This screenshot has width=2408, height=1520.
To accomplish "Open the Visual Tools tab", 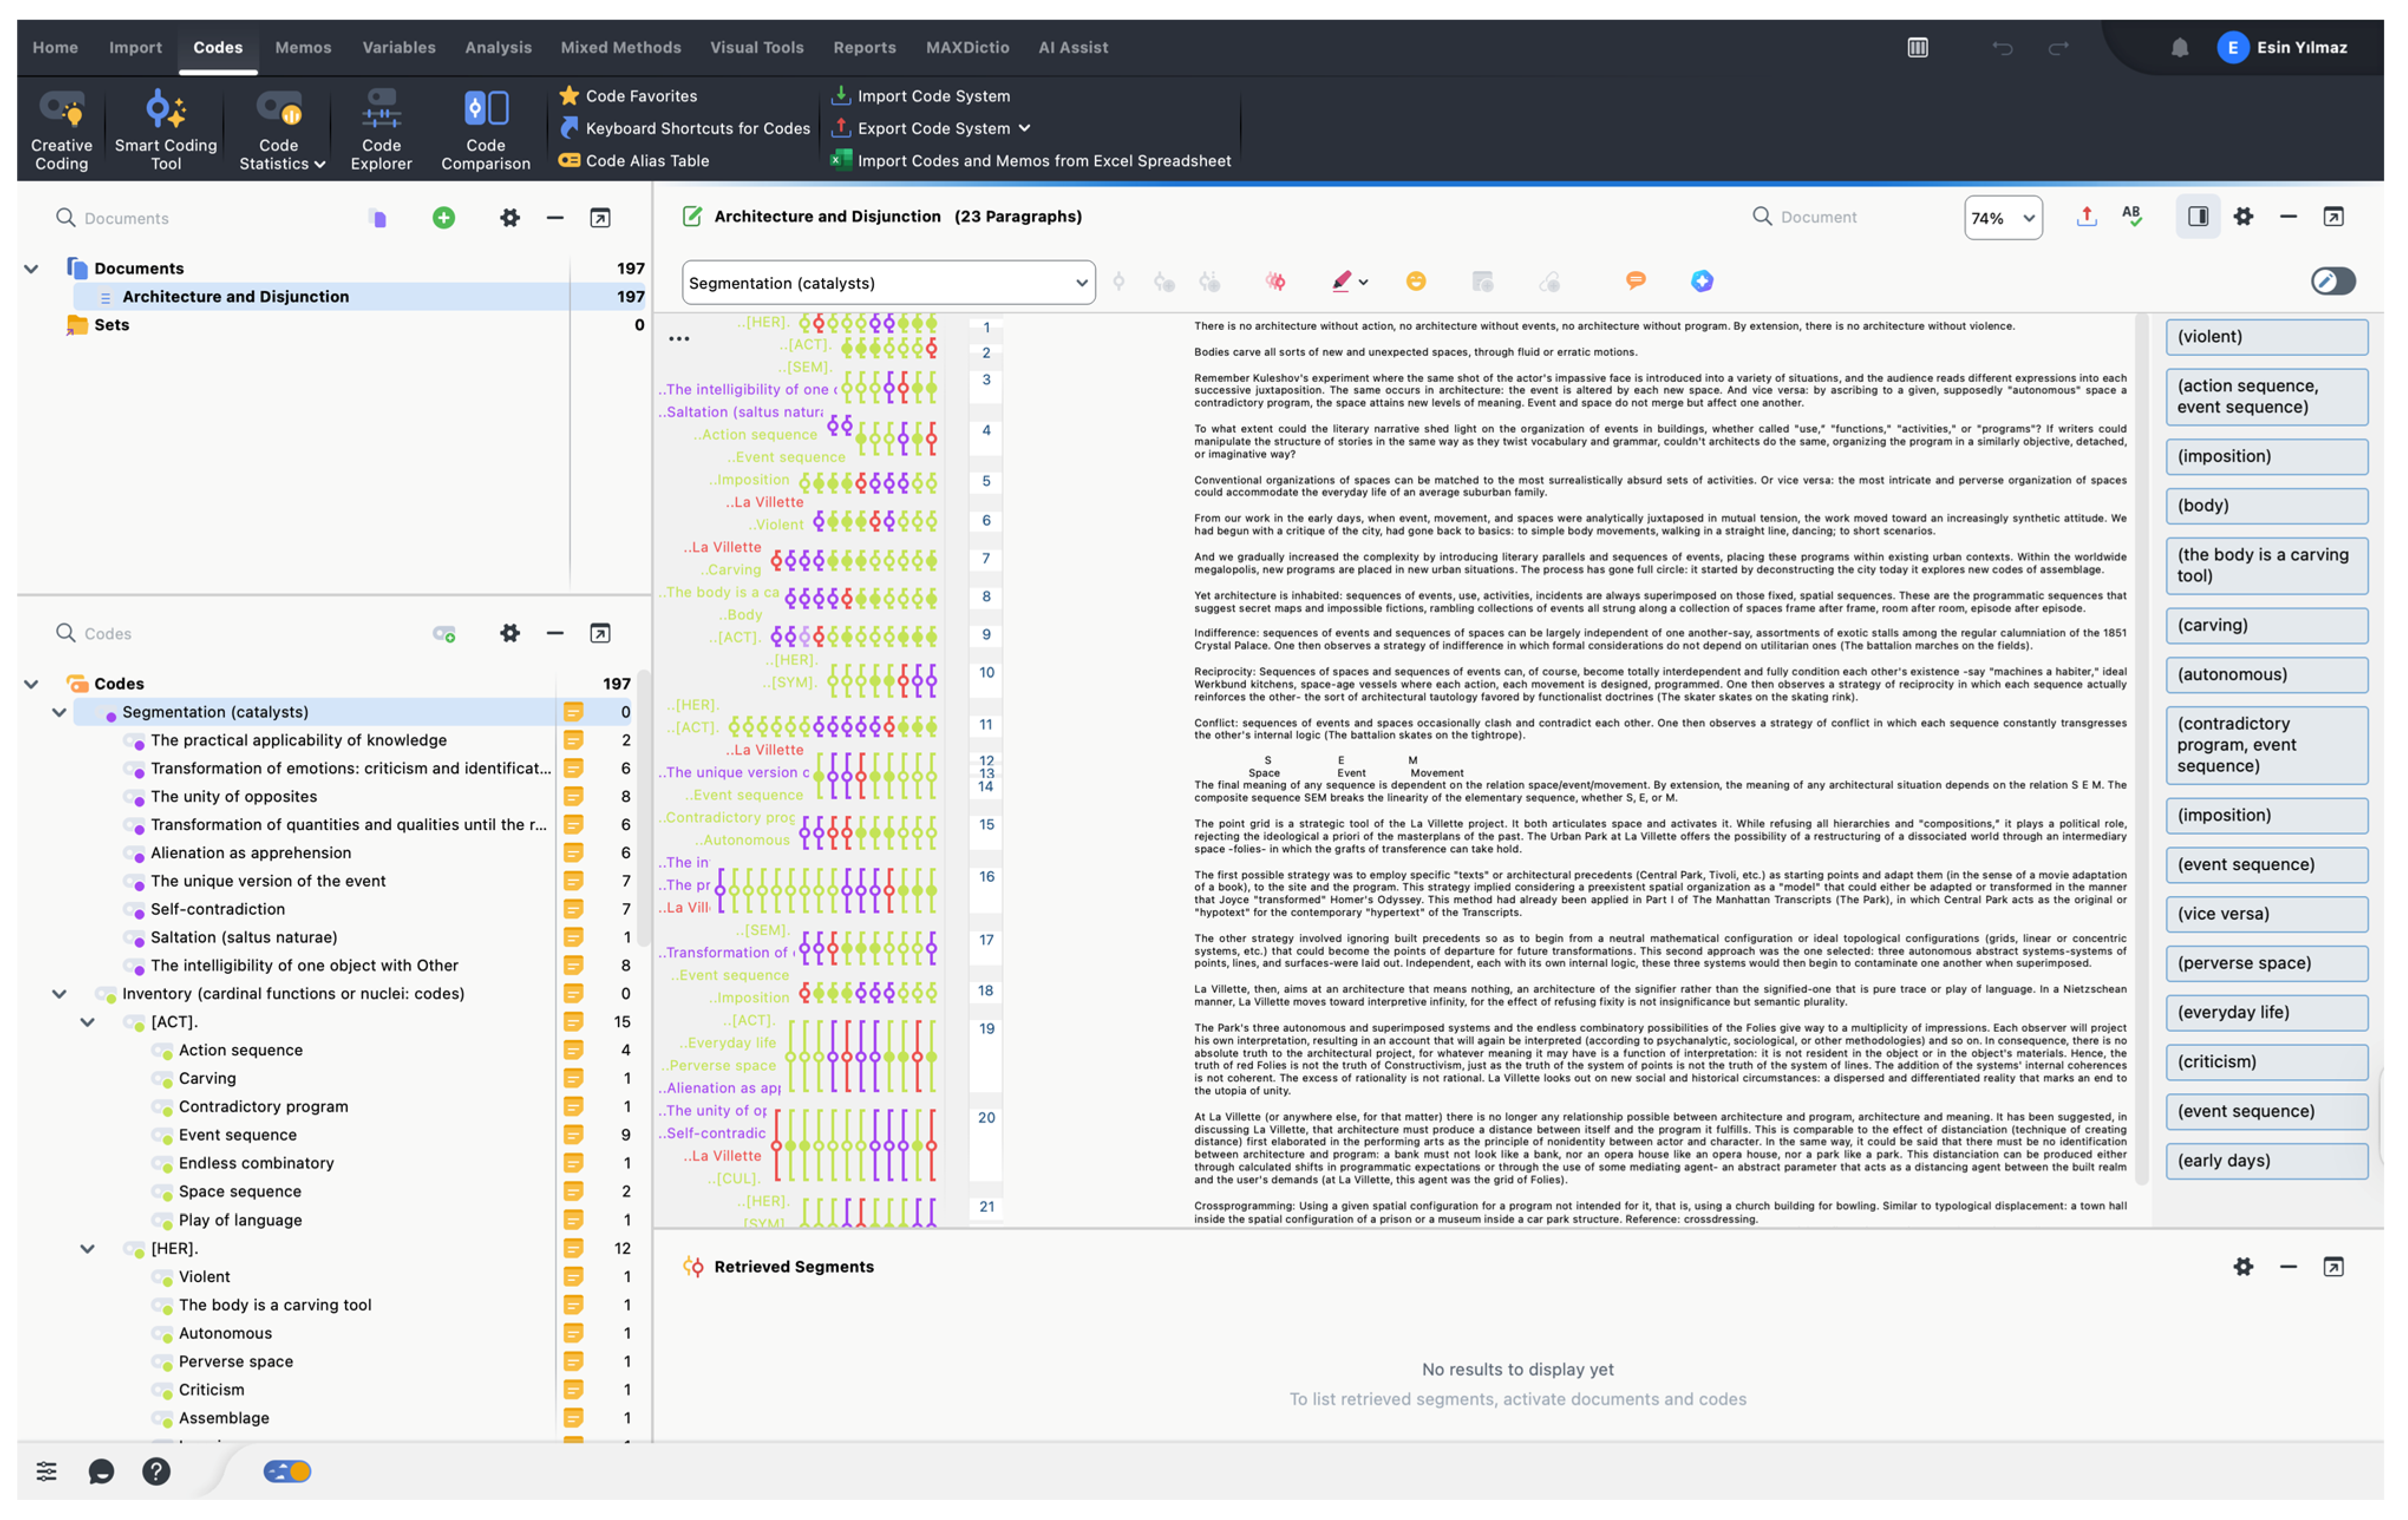I will pyautogui.click(x=756, y=47).
